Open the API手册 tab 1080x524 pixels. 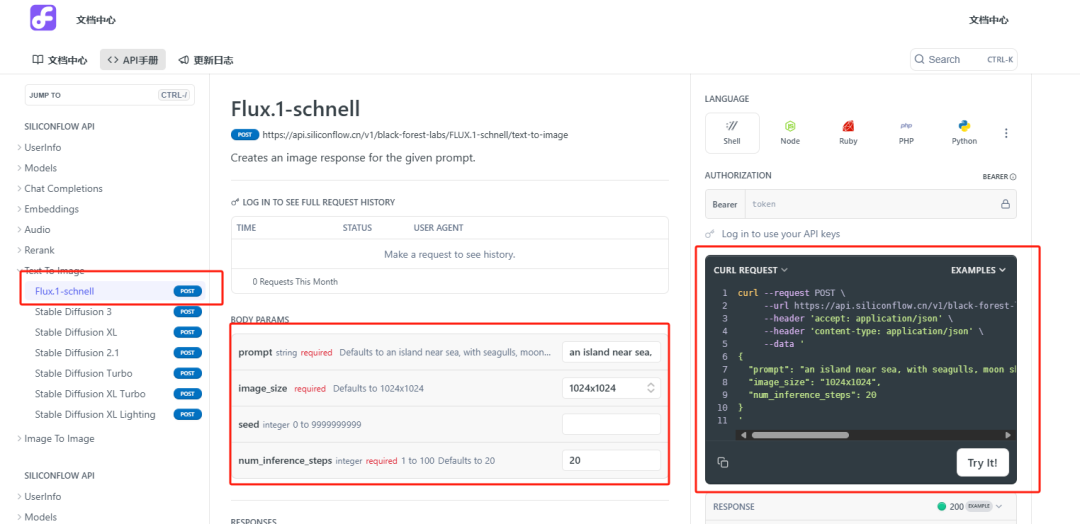click(133, 60)
